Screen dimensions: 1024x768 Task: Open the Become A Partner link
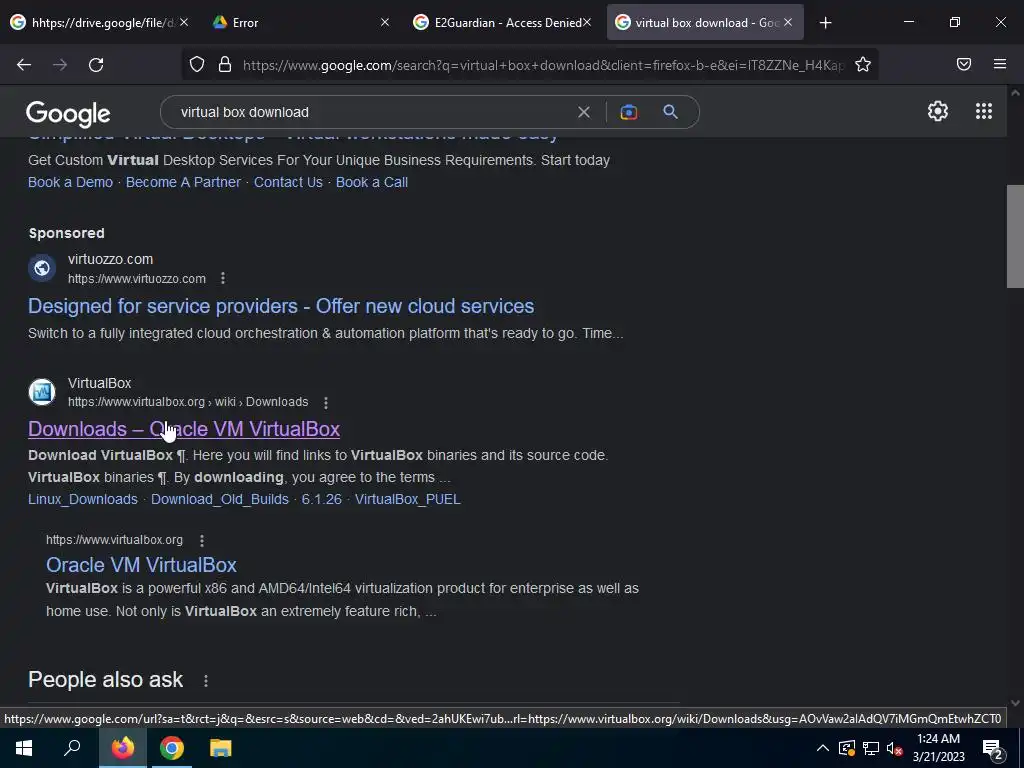183,182
